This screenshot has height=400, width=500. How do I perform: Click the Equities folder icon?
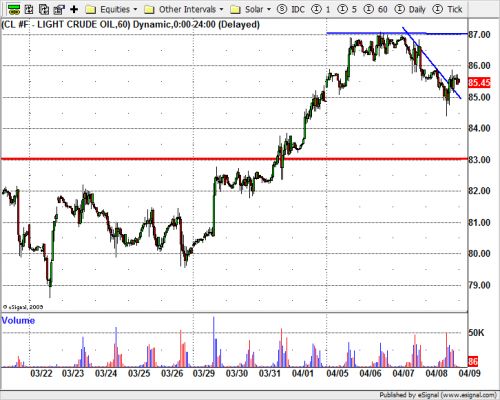coord(91,9)
